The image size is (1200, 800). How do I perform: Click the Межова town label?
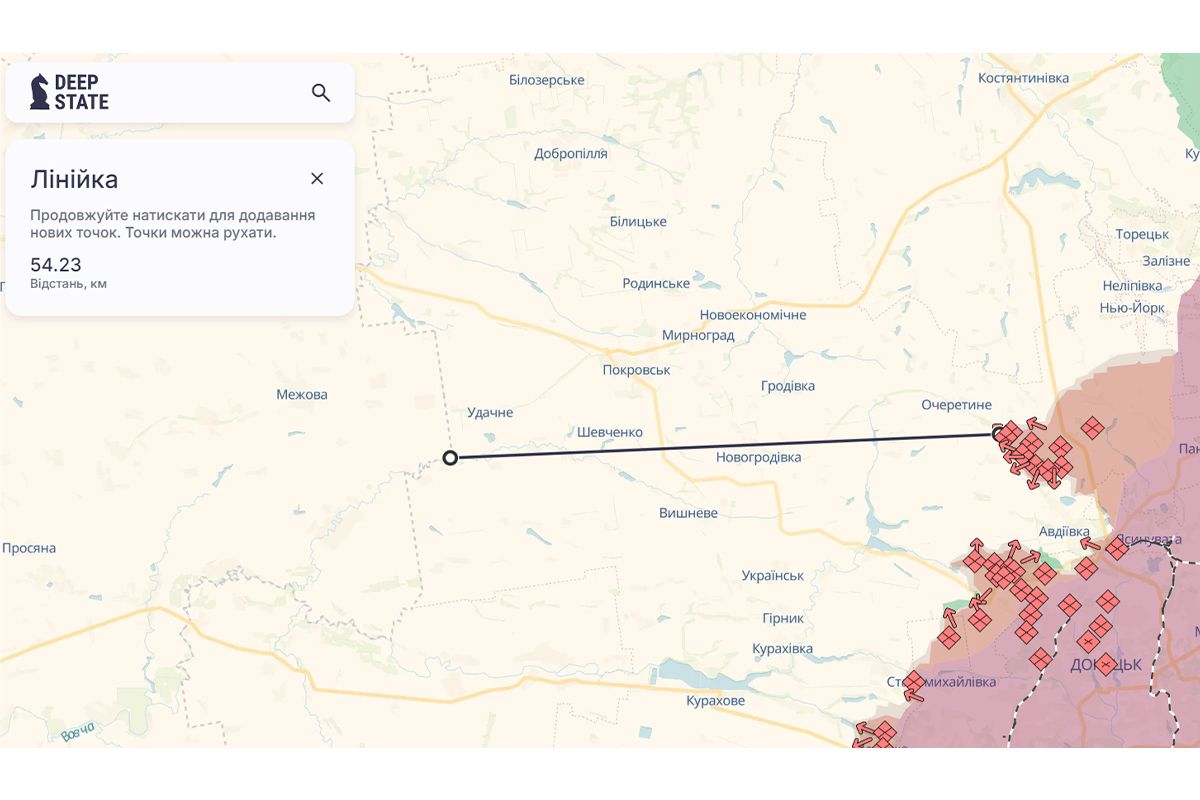(x=302, y=395)
